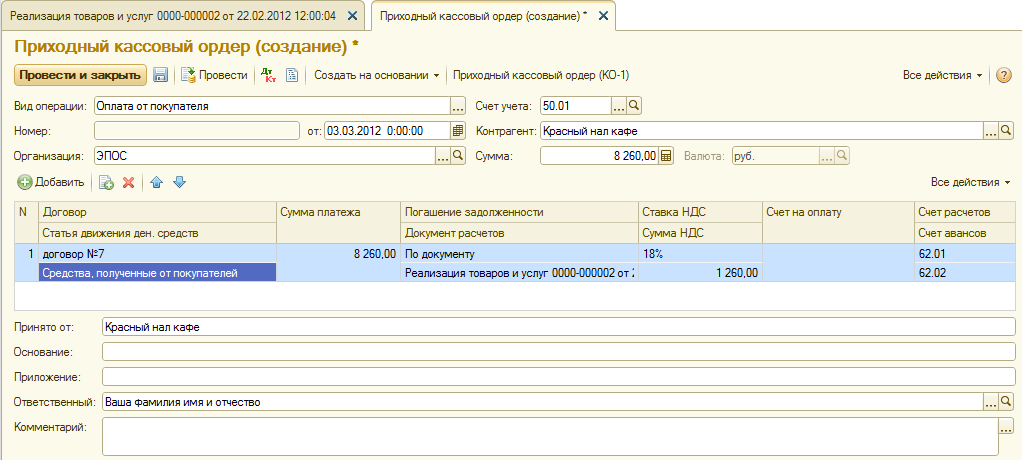
Task: Click the Дт/Кт postings icon
Action: (267, 75)
